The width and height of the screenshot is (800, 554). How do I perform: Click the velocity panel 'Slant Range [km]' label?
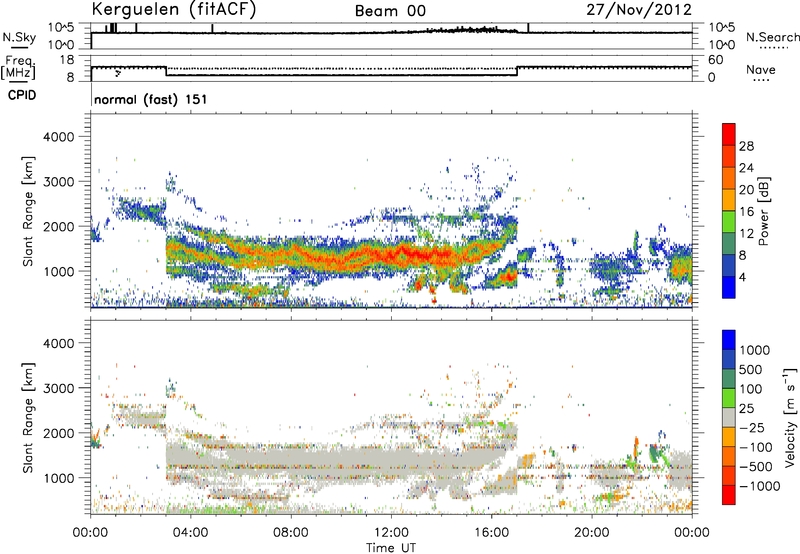pyautogui.click(x=28, y=417)
